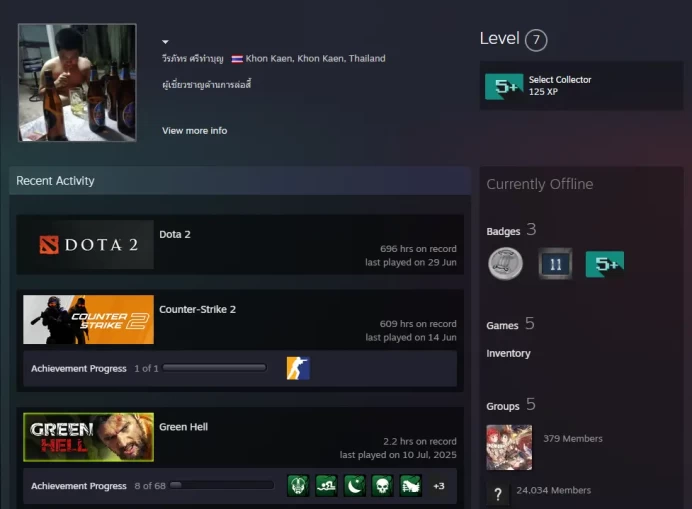Viewport: 692px width, 509px height.
Task: Click the 11 years of service badge
Action: pyautogui.click(x=555, y=264)
